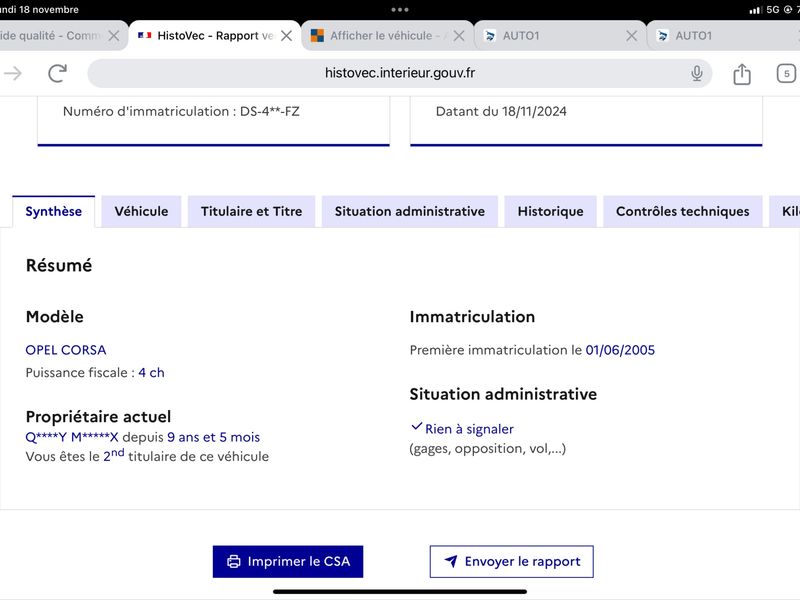
Task: Click the Propriétaire actuel heading
Action: pyautogui.click(x=98, y=417)
